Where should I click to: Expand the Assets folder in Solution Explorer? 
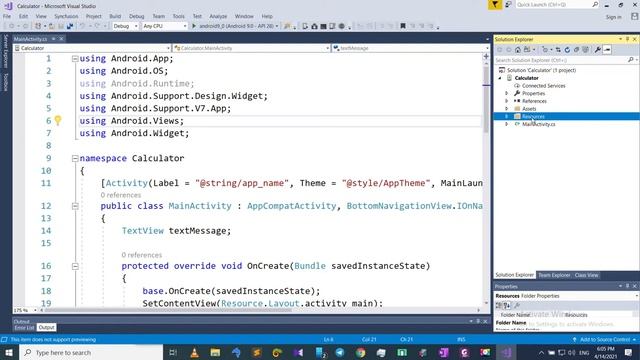[507, 109]
